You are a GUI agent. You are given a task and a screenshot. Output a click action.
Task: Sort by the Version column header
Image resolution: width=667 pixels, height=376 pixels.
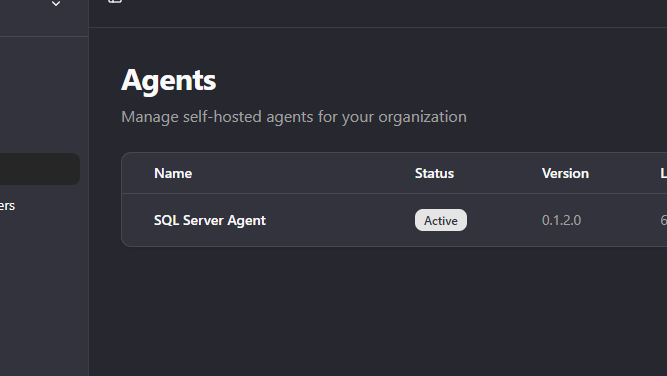point(565,174)
